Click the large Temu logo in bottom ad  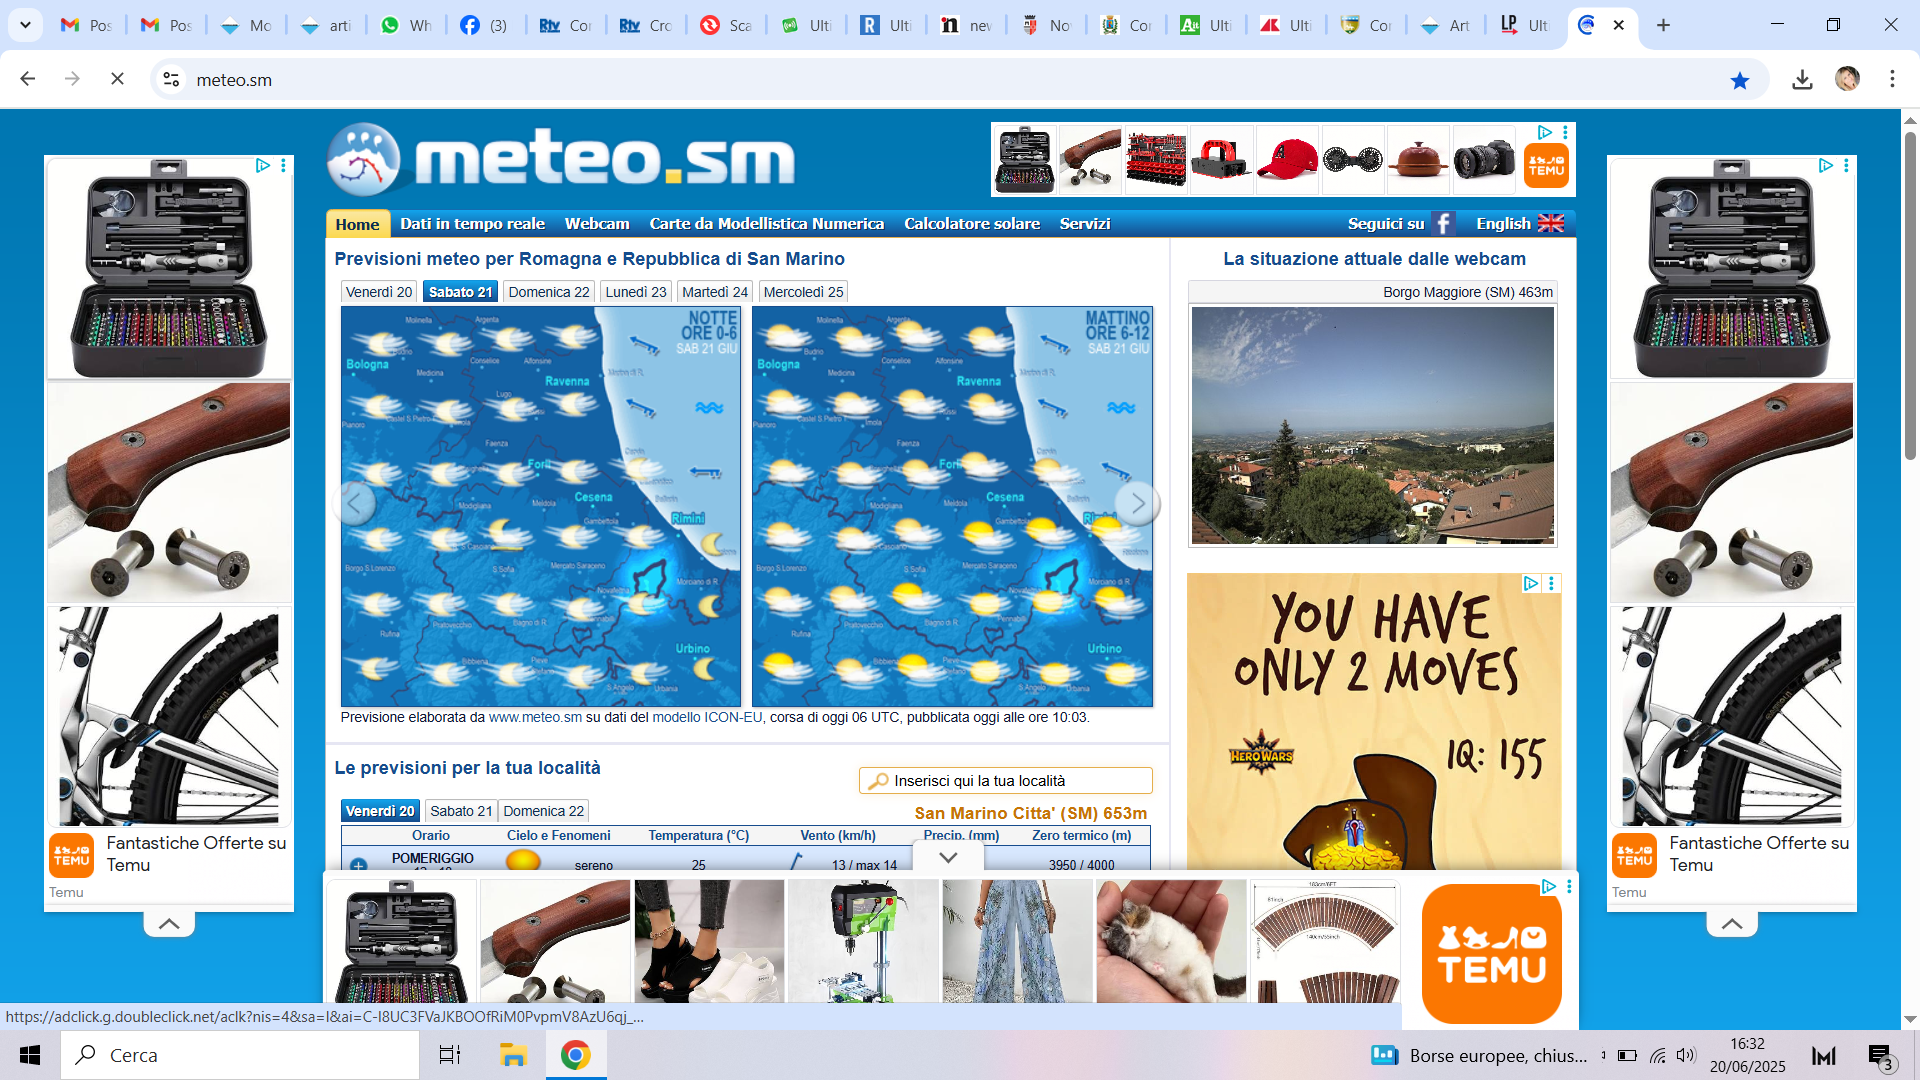coord(1491,953)
